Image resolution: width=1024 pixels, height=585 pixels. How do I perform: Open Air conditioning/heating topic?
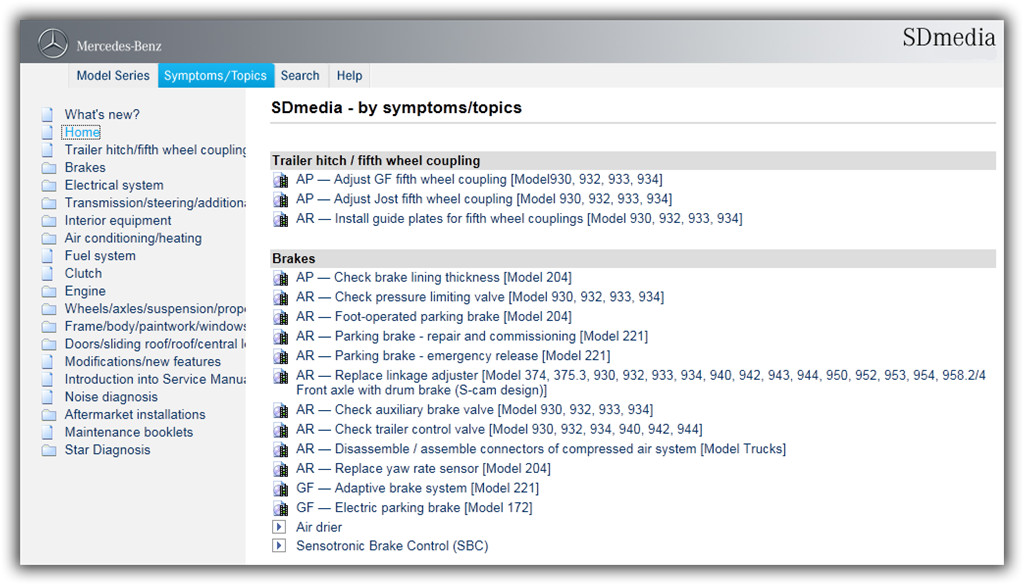click(133, 238)
